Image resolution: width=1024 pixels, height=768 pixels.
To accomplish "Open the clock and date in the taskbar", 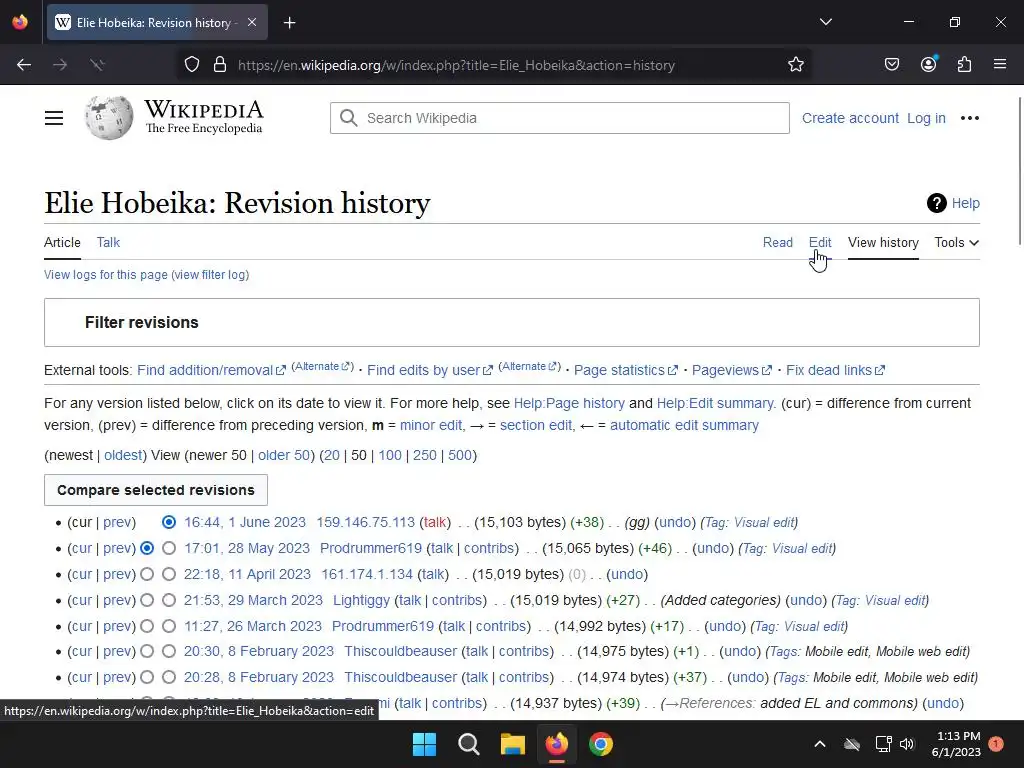I will coord(957,744).
